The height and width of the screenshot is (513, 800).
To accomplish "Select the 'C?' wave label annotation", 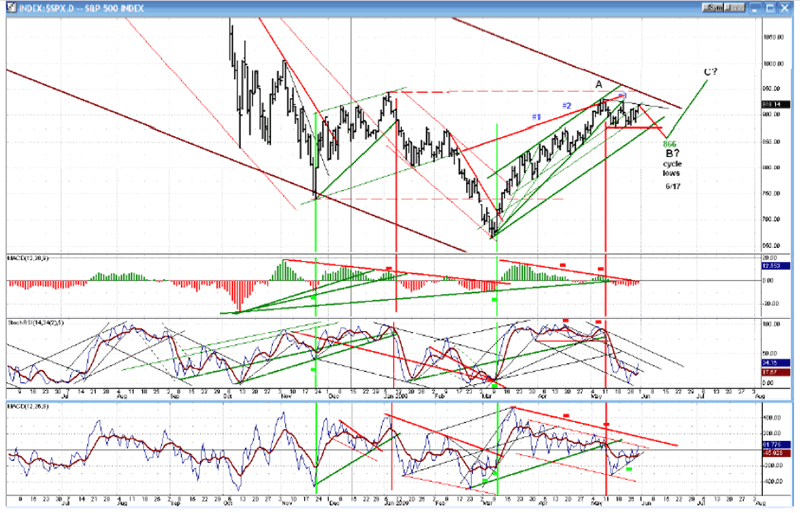I will pos(710,72).
